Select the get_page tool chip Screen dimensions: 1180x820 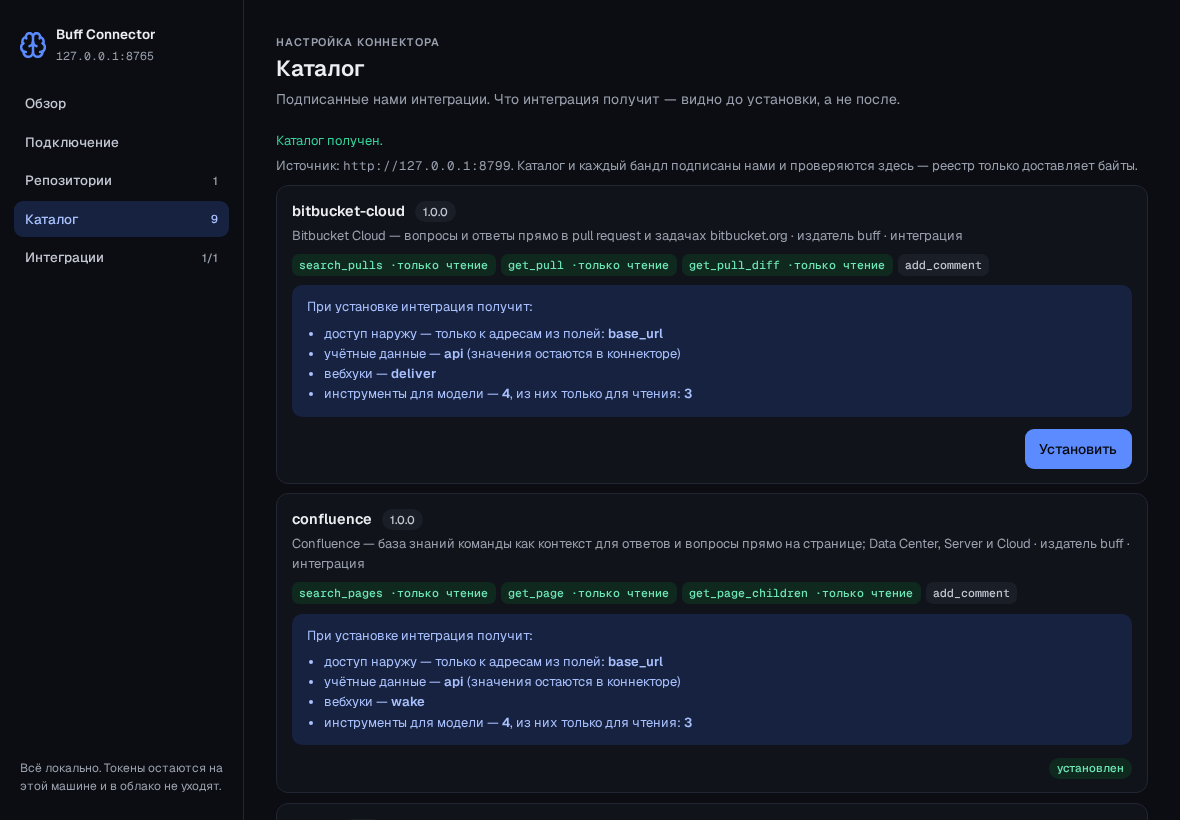(x=588, y=593)
